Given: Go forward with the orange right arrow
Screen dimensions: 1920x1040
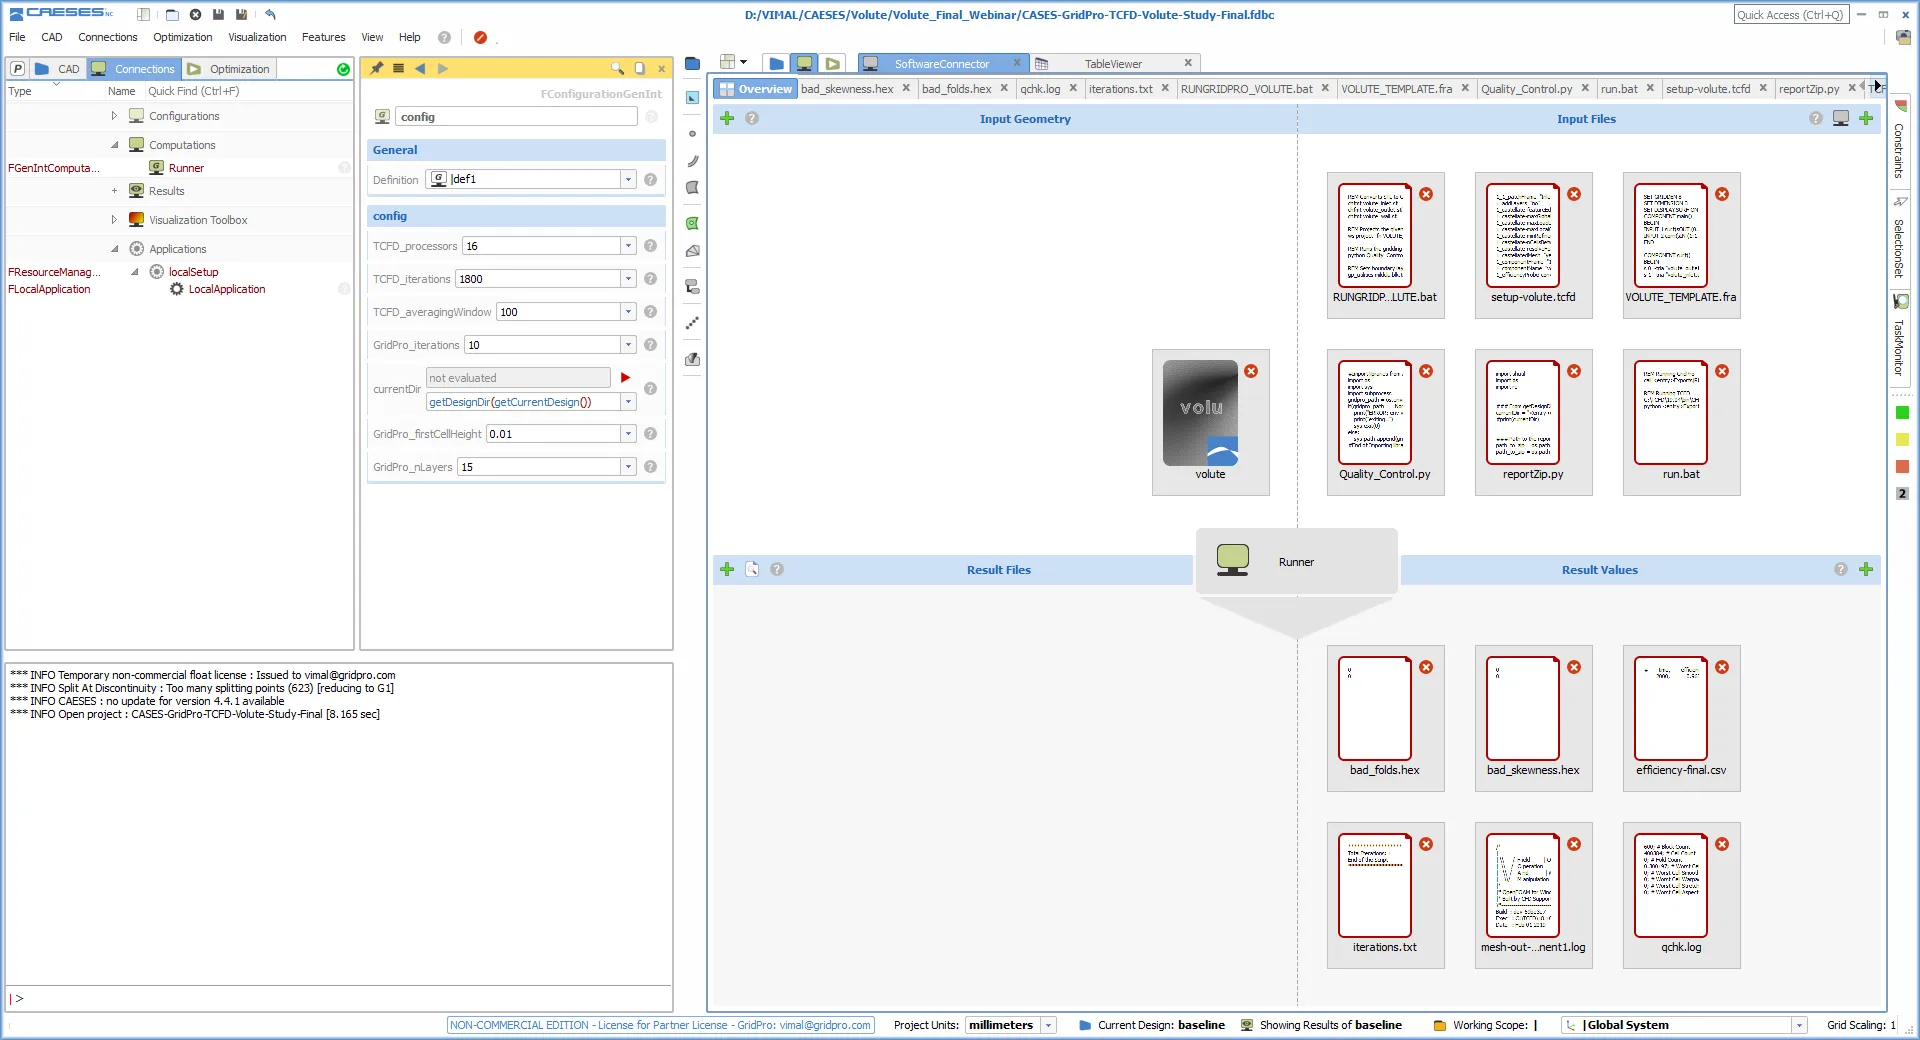Looking at the screenshot, I should point(442,68).
